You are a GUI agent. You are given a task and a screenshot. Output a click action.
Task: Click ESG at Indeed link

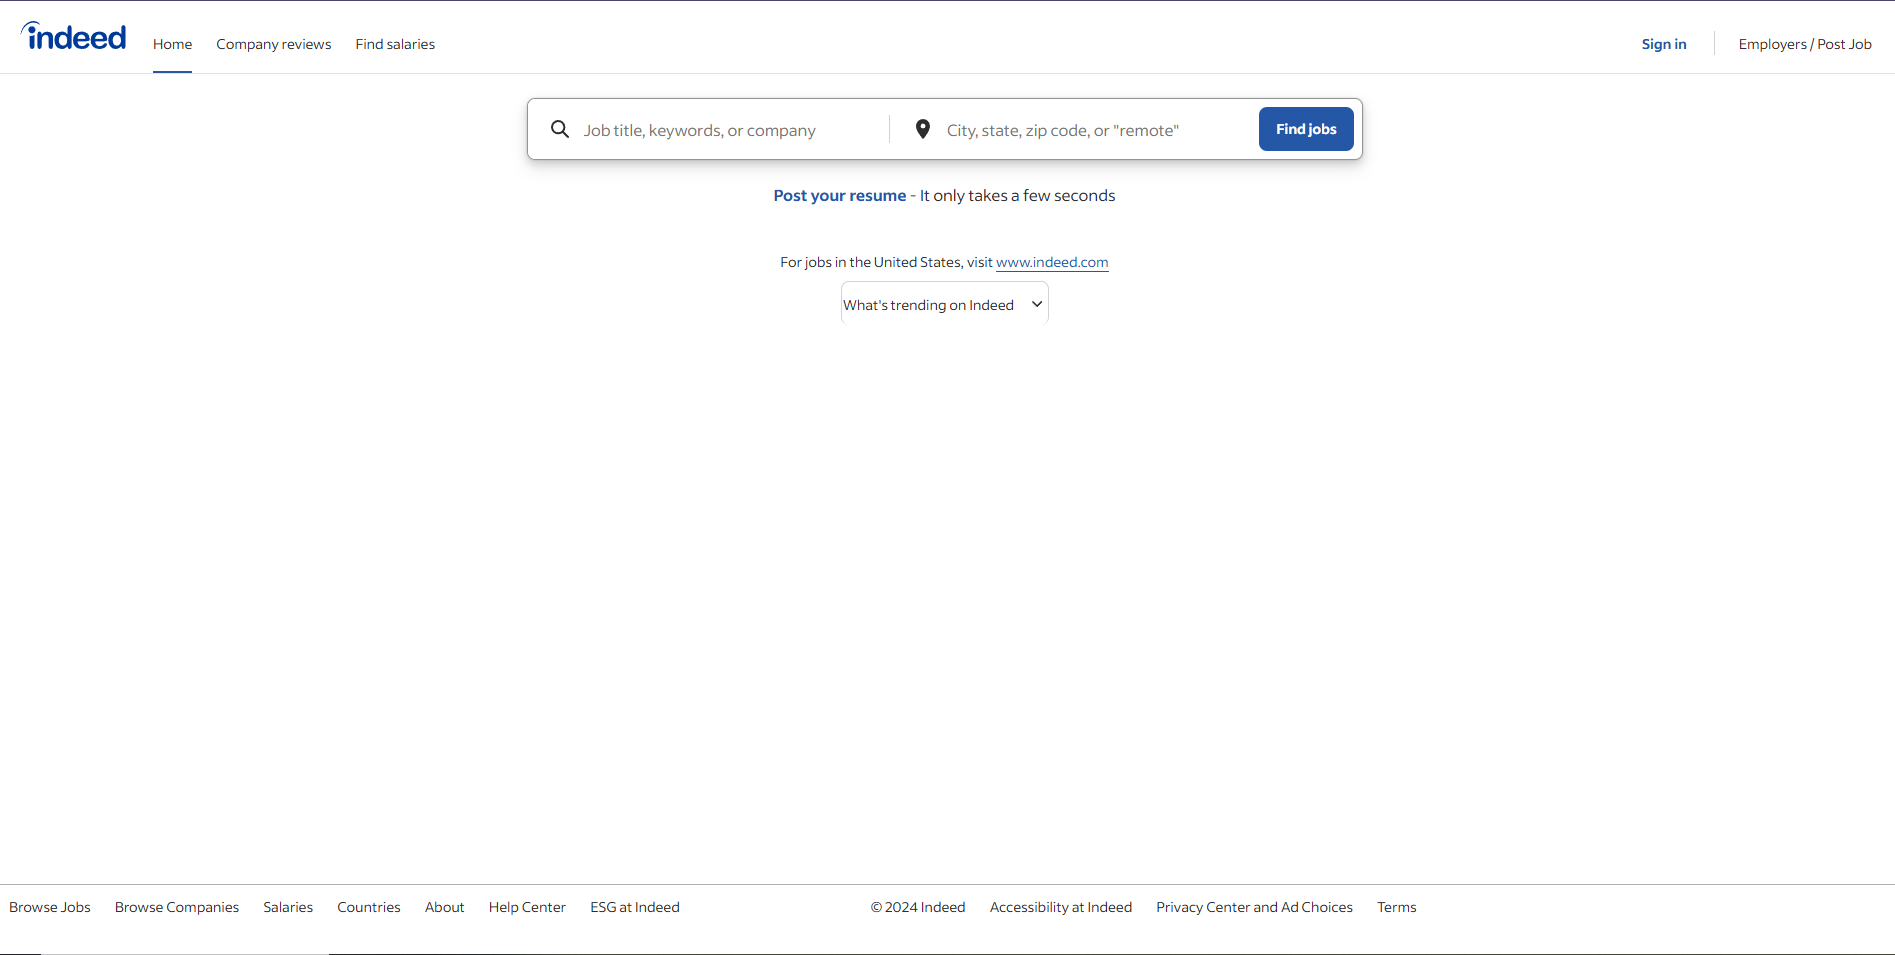coord(635,907)
